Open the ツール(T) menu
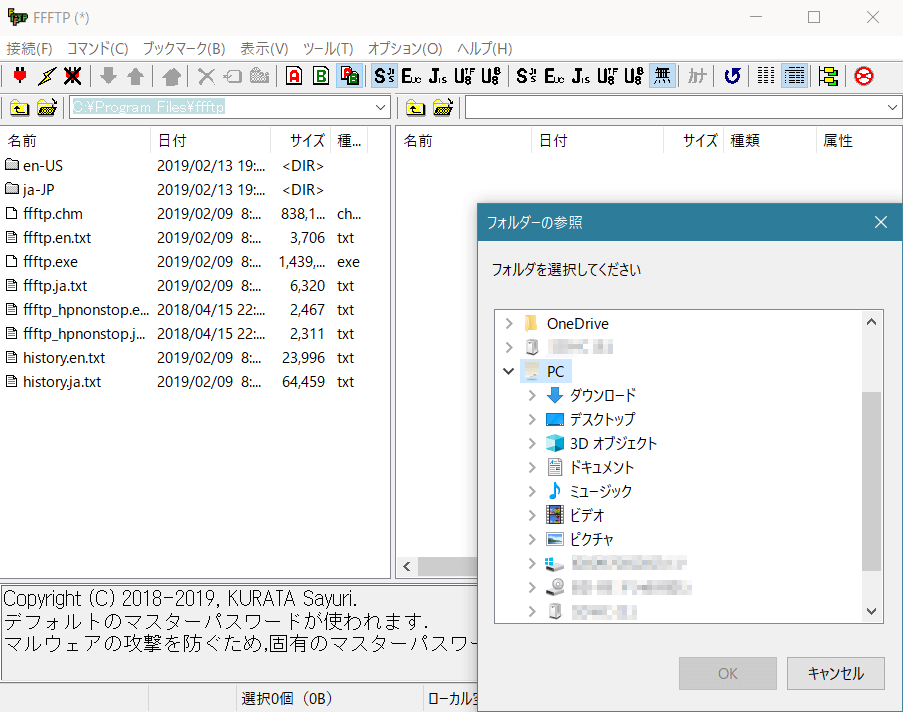Screen dimensions: 903x712 tap(328, 49)
